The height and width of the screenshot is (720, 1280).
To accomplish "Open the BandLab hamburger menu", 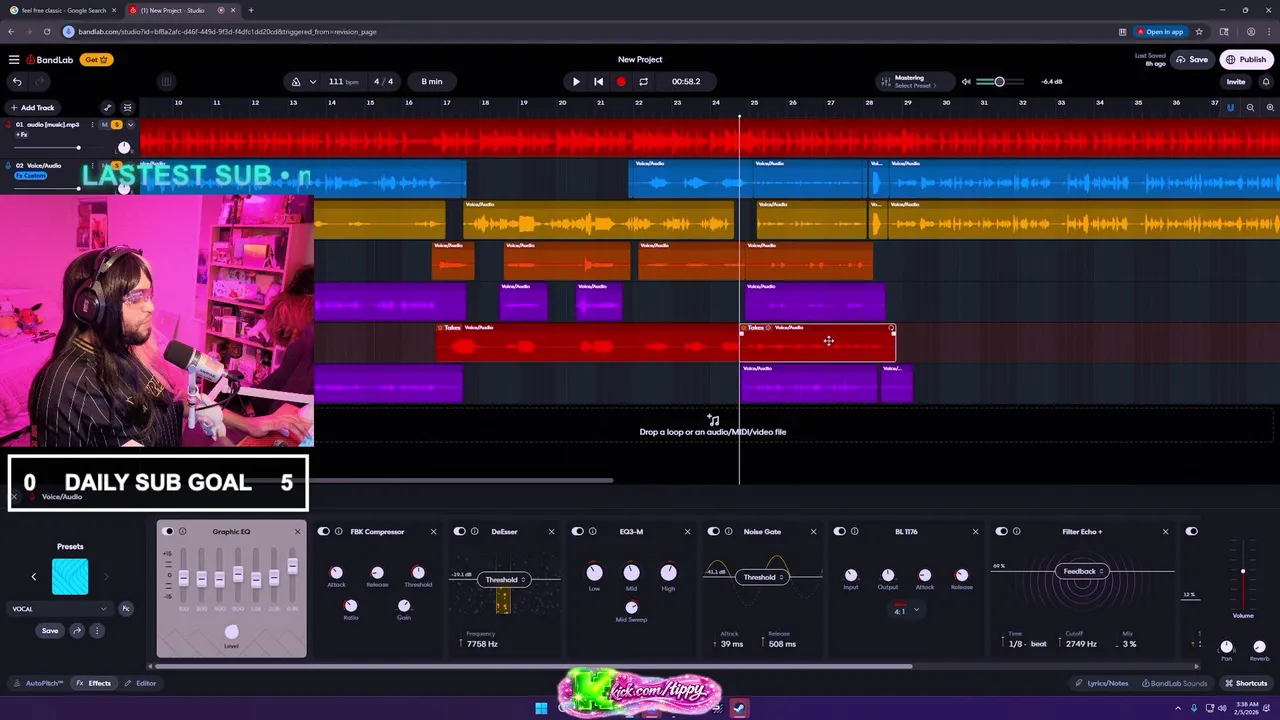I will click(x=14, y=60).
